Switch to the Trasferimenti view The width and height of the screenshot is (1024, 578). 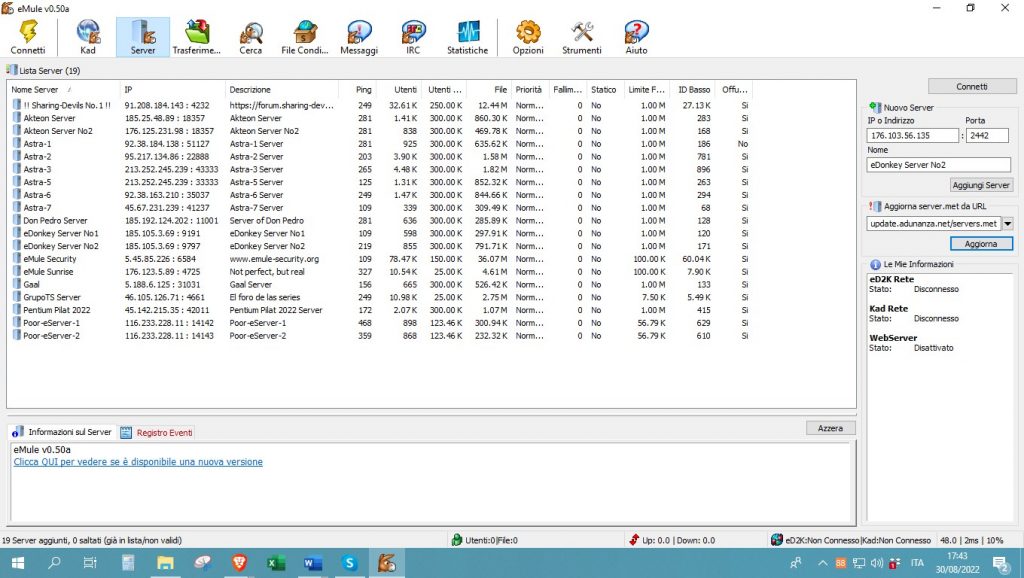(197, 32)
